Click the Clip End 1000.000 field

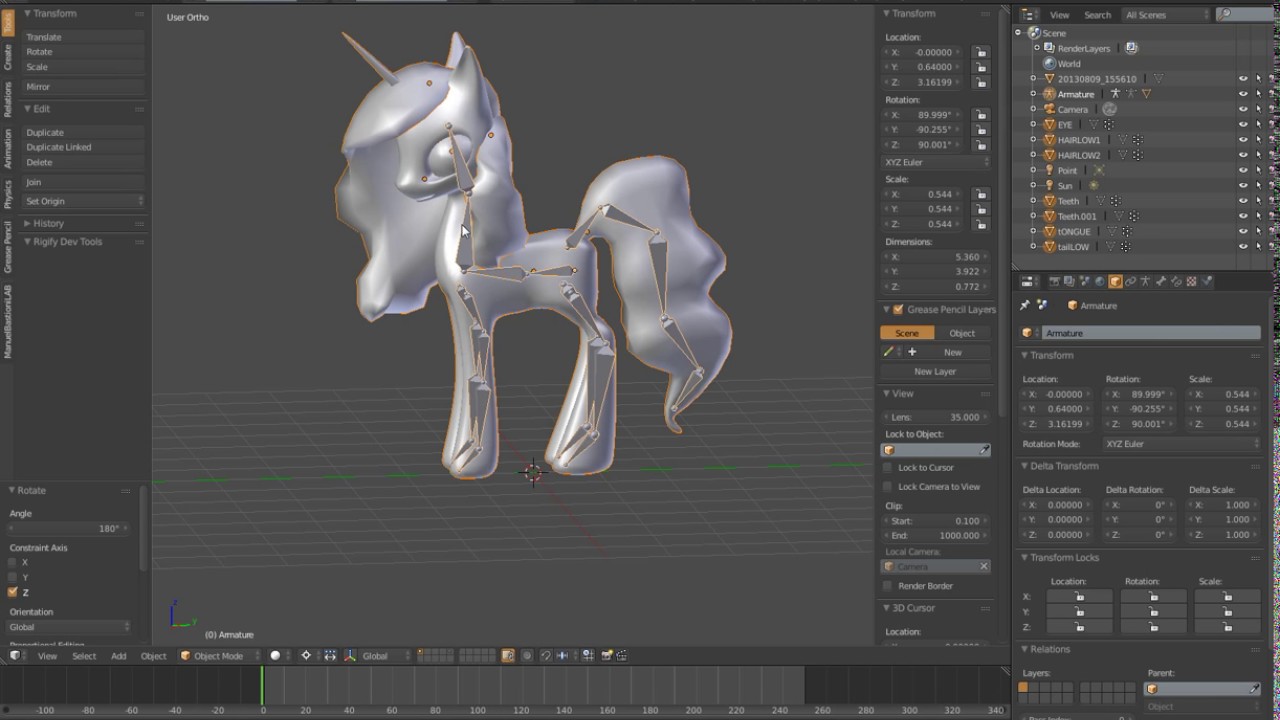pos(936,535)
